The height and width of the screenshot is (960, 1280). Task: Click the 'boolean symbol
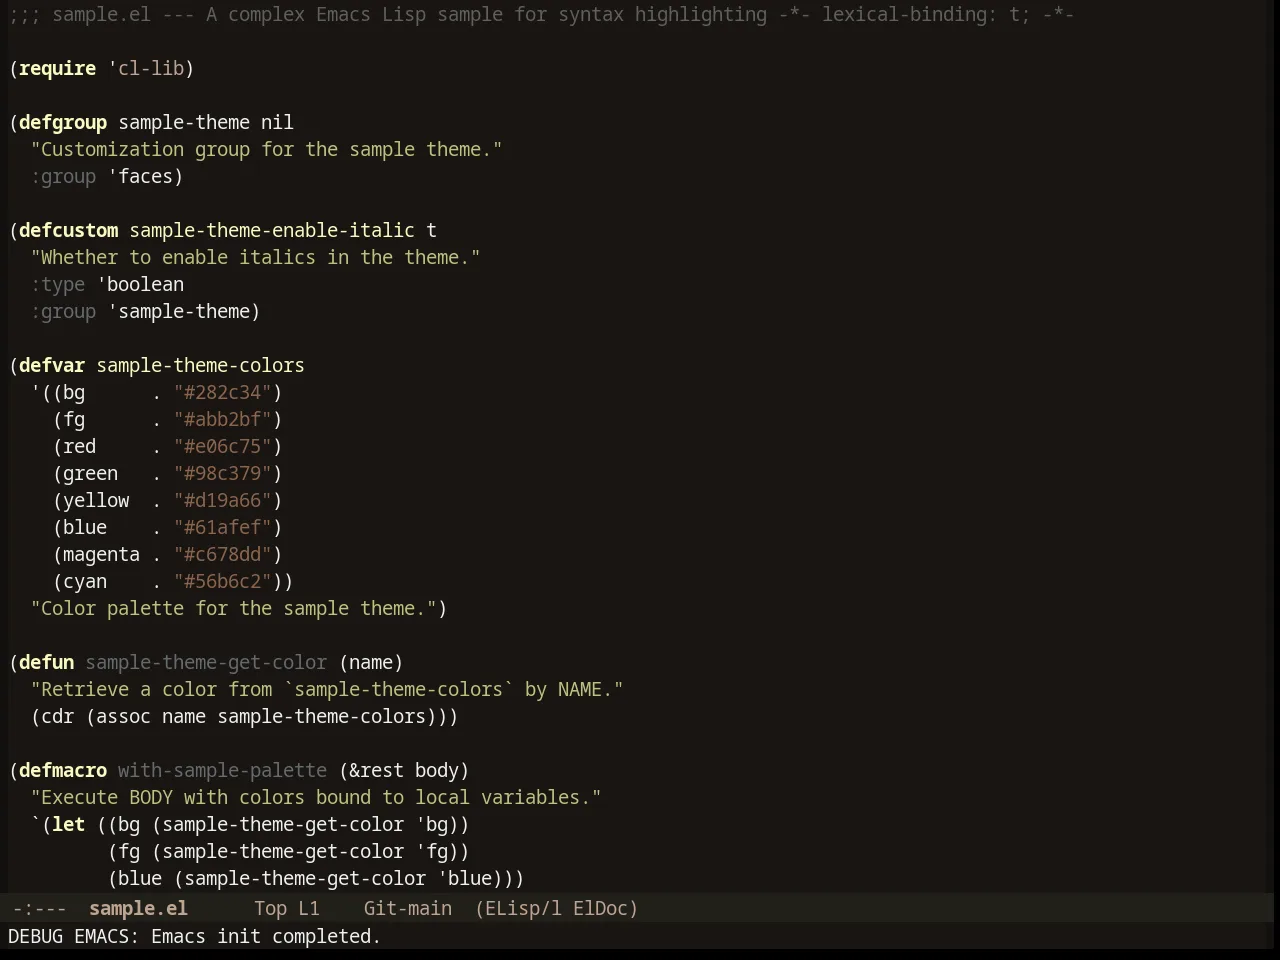click(140, 285)
